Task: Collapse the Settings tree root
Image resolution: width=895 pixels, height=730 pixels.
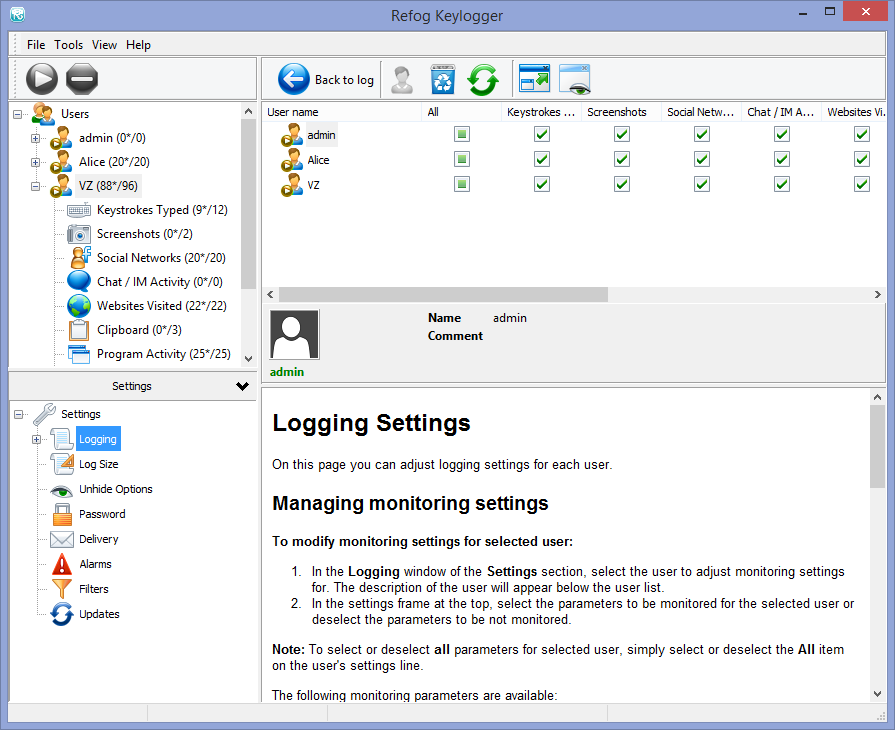Action: tap(18, 414)
